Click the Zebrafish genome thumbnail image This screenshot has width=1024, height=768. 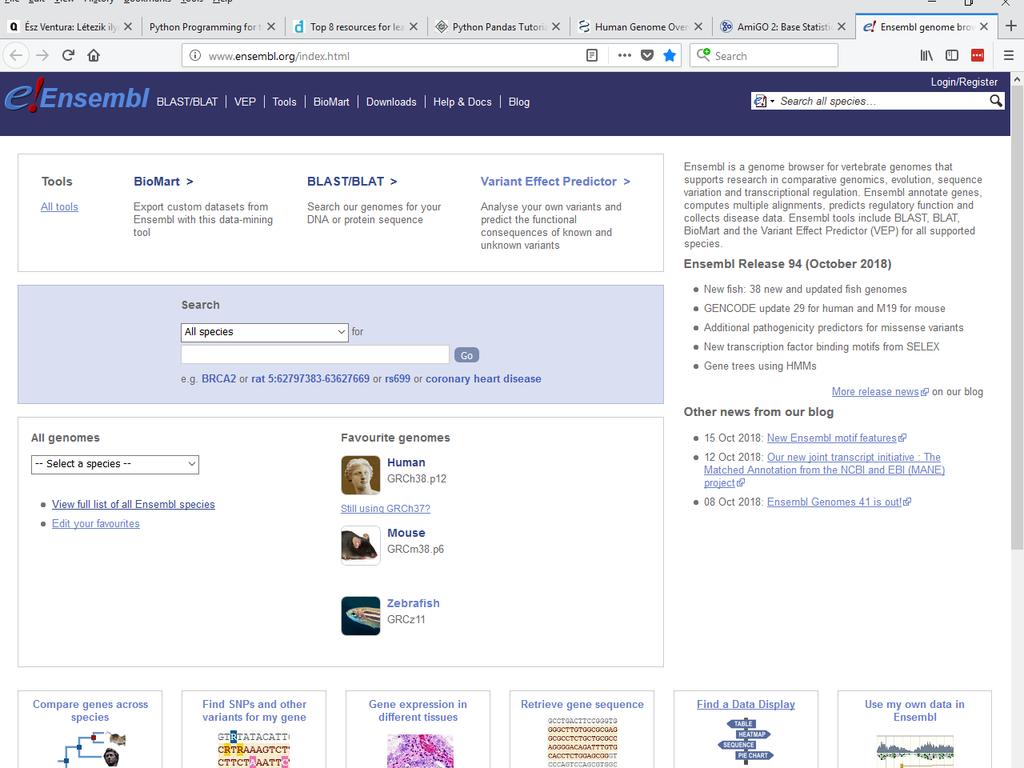360,615
